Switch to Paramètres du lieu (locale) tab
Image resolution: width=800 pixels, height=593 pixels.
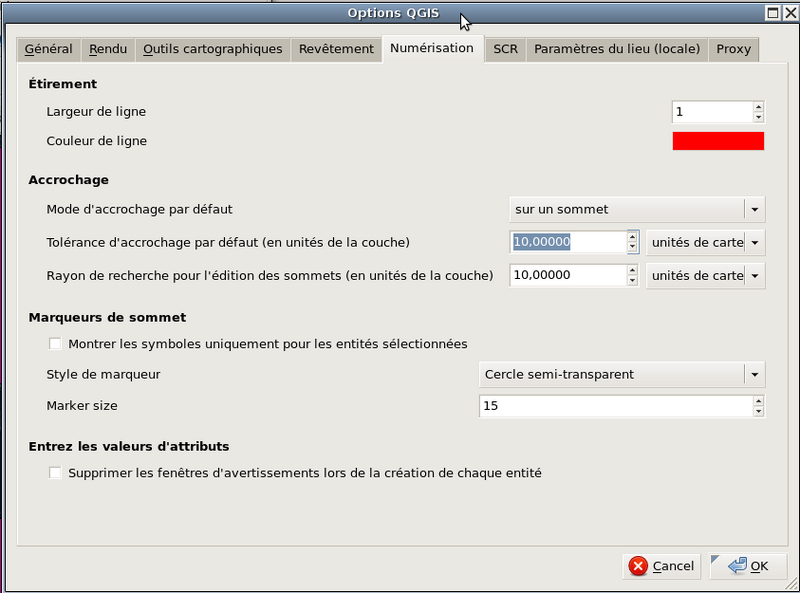(617, 50)
